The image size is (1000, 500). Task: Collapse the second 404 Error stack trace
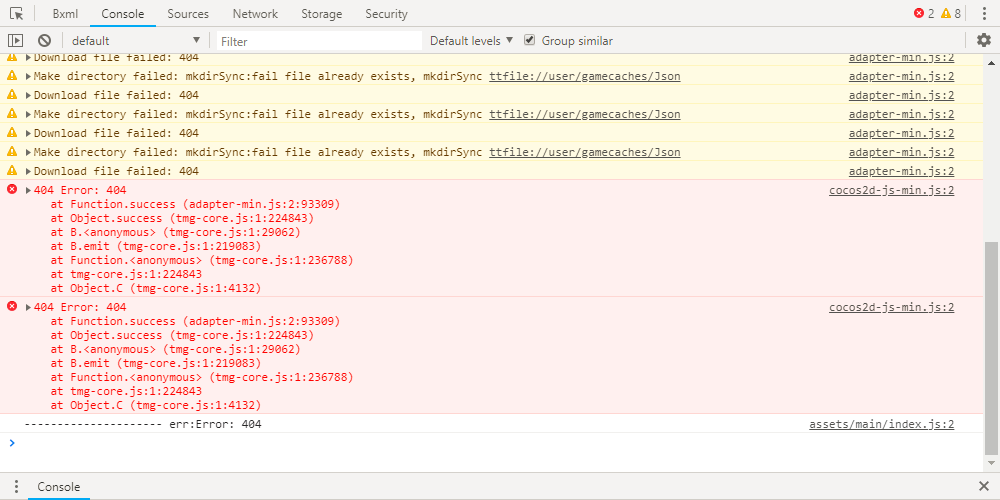click(28, 308)
